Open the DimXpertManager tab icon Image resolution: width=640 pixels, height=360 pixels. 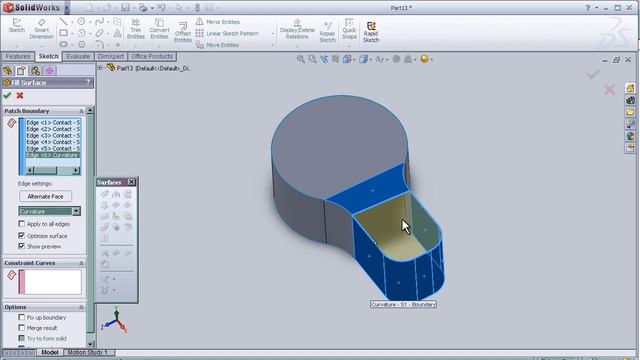point(49,71)
